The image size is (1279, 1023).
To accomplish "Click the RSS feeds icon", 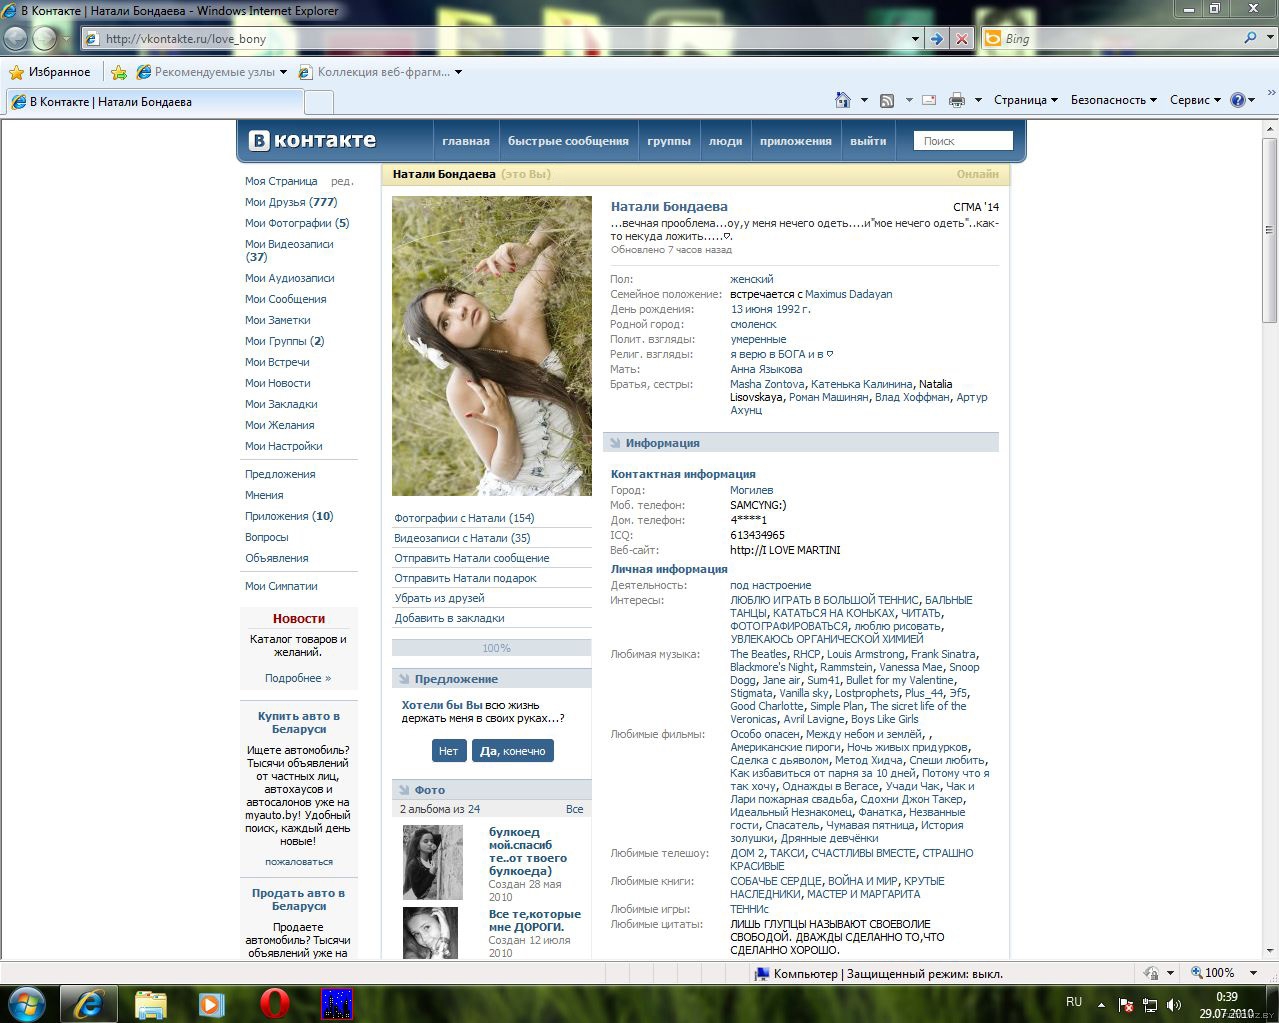I will [x=886, y=100].
